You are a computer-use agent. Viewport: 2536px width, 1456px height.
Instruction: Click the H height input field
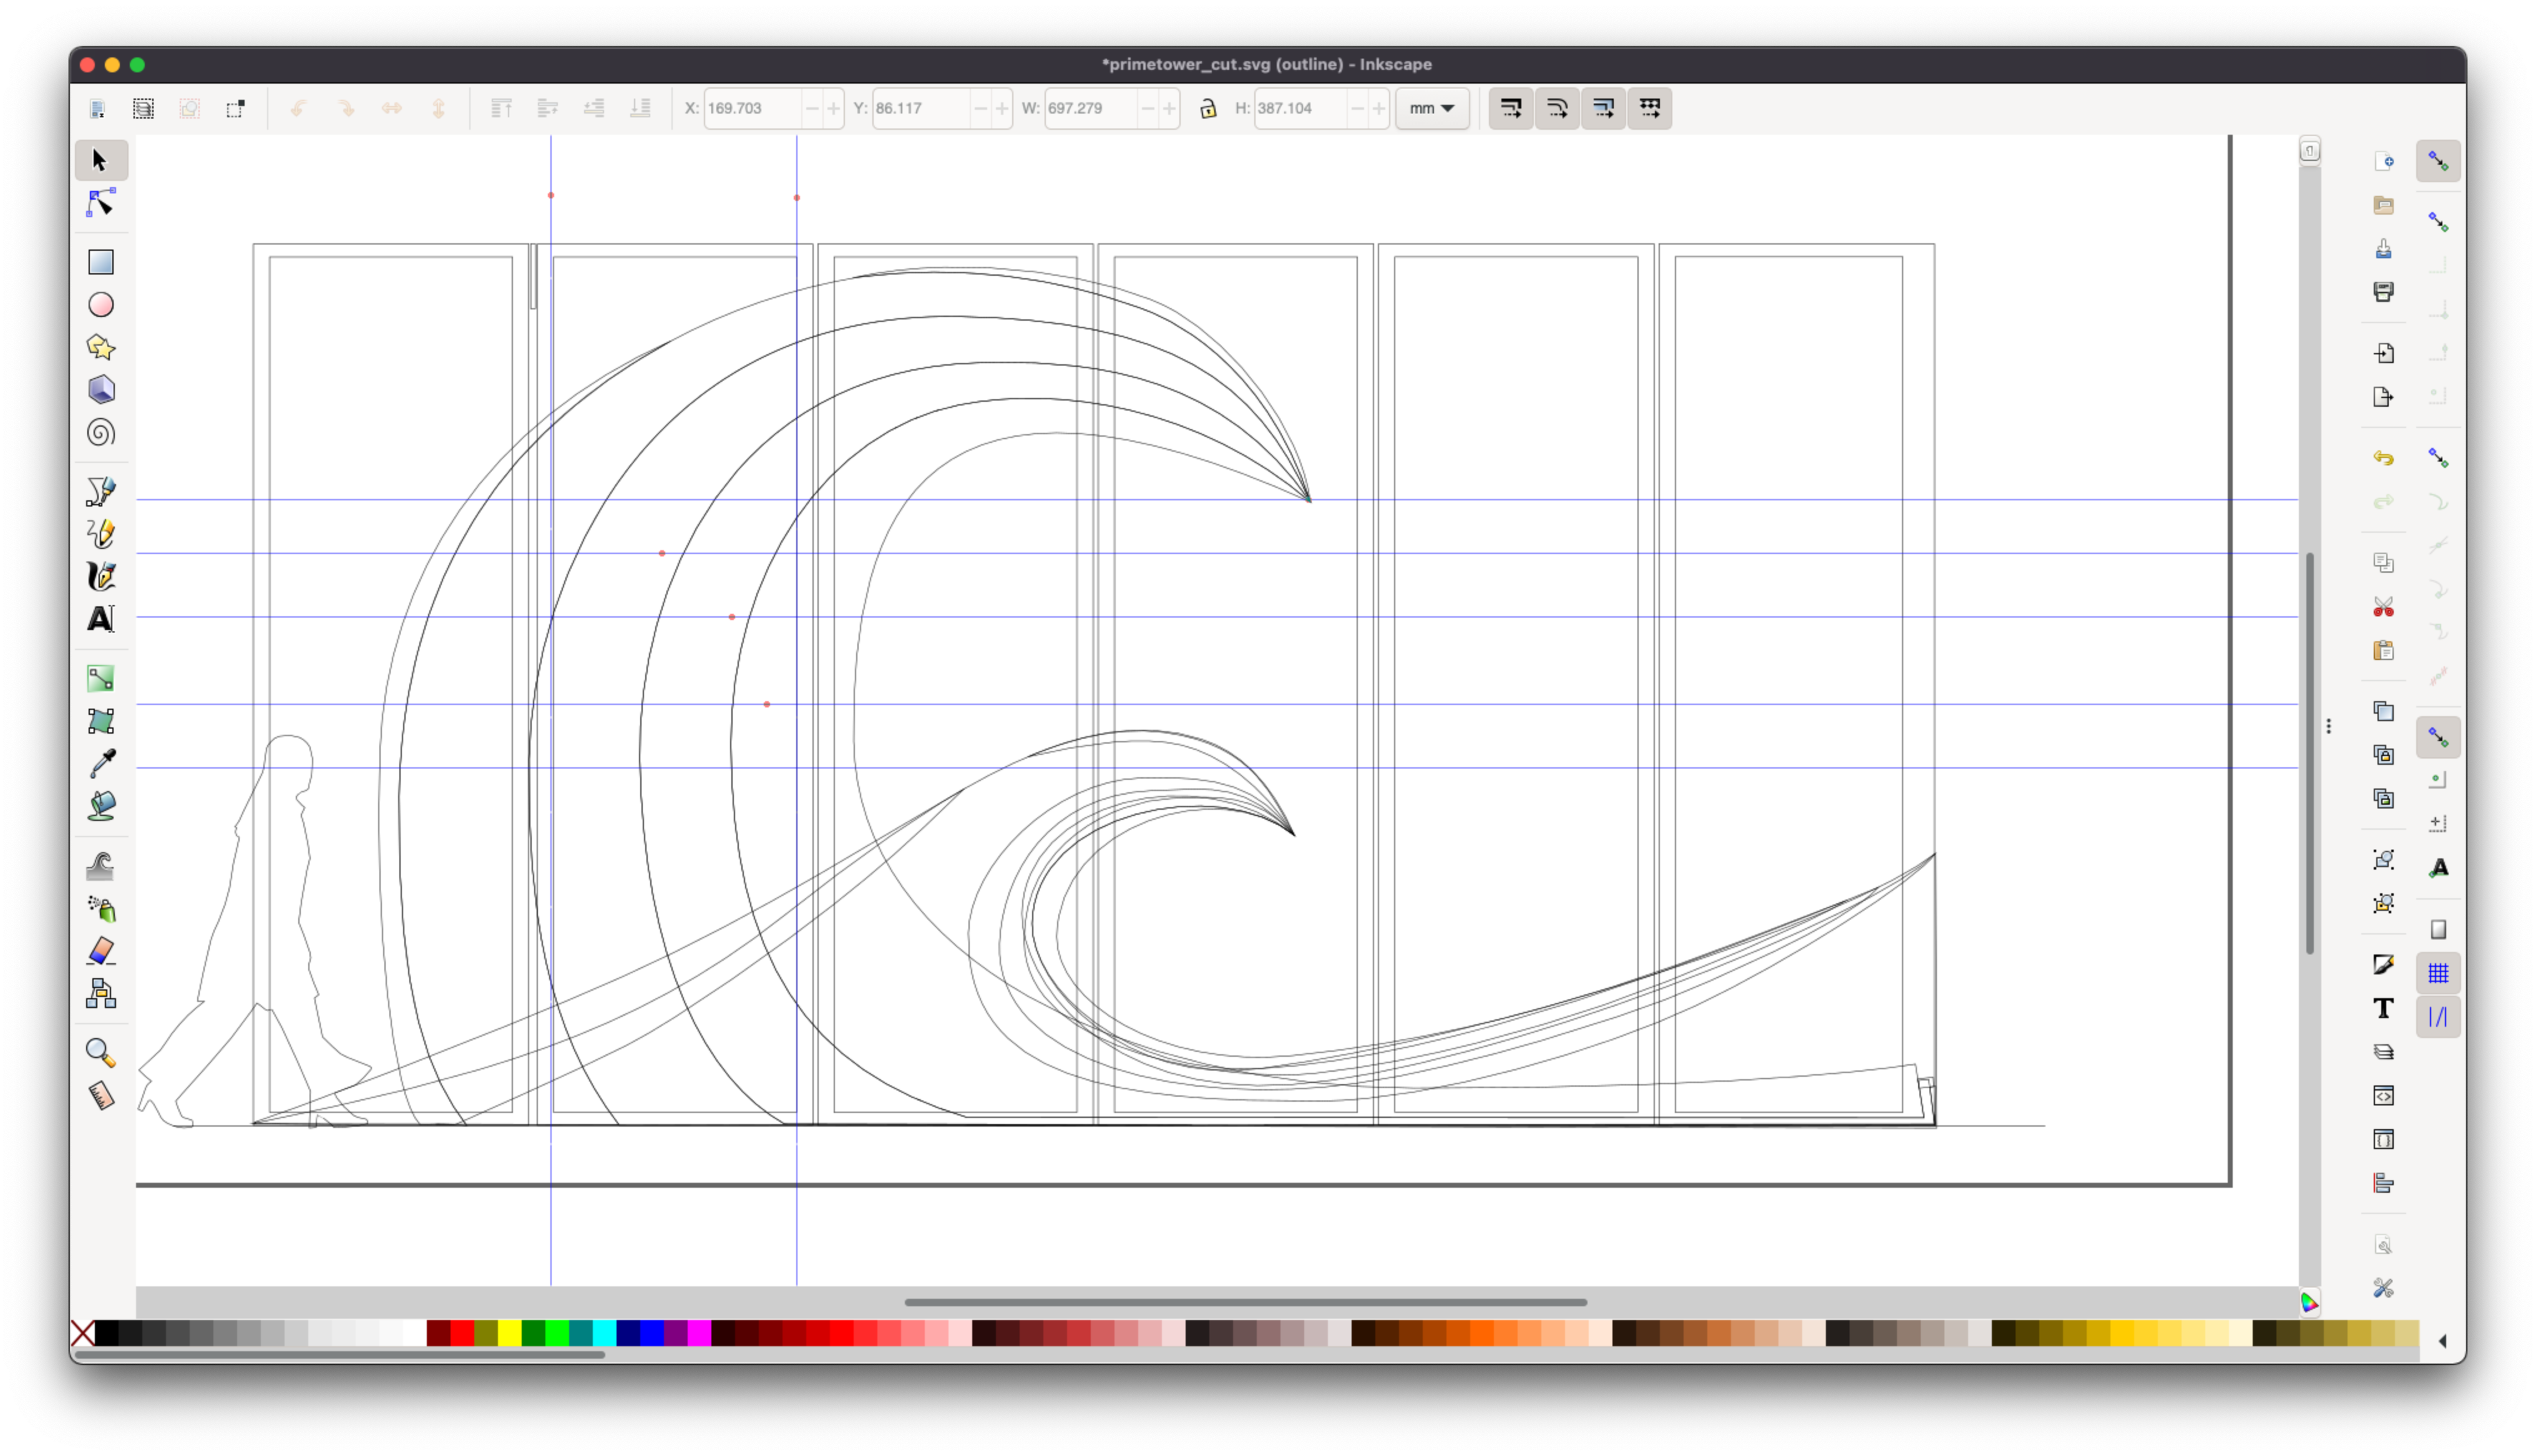click(1301, 108)
